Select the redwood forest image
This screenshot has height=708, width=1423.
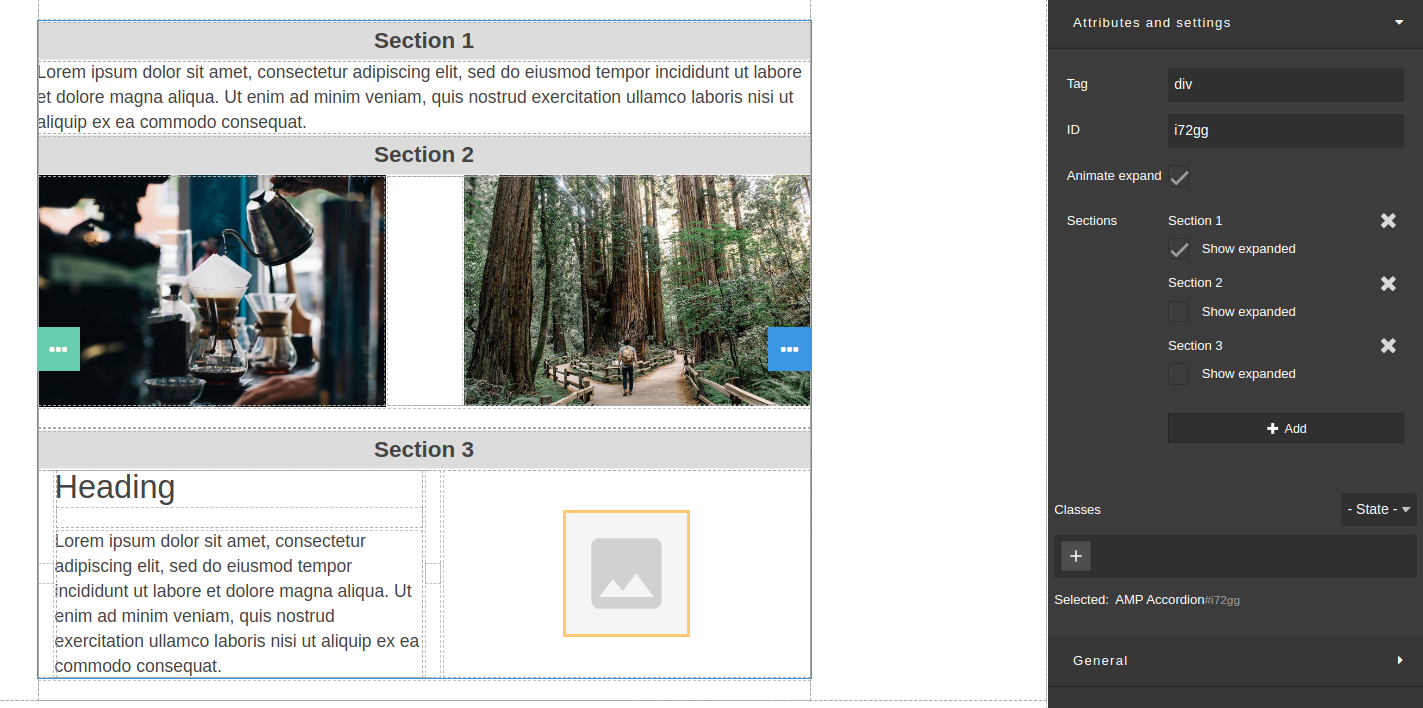pos(637,291)
